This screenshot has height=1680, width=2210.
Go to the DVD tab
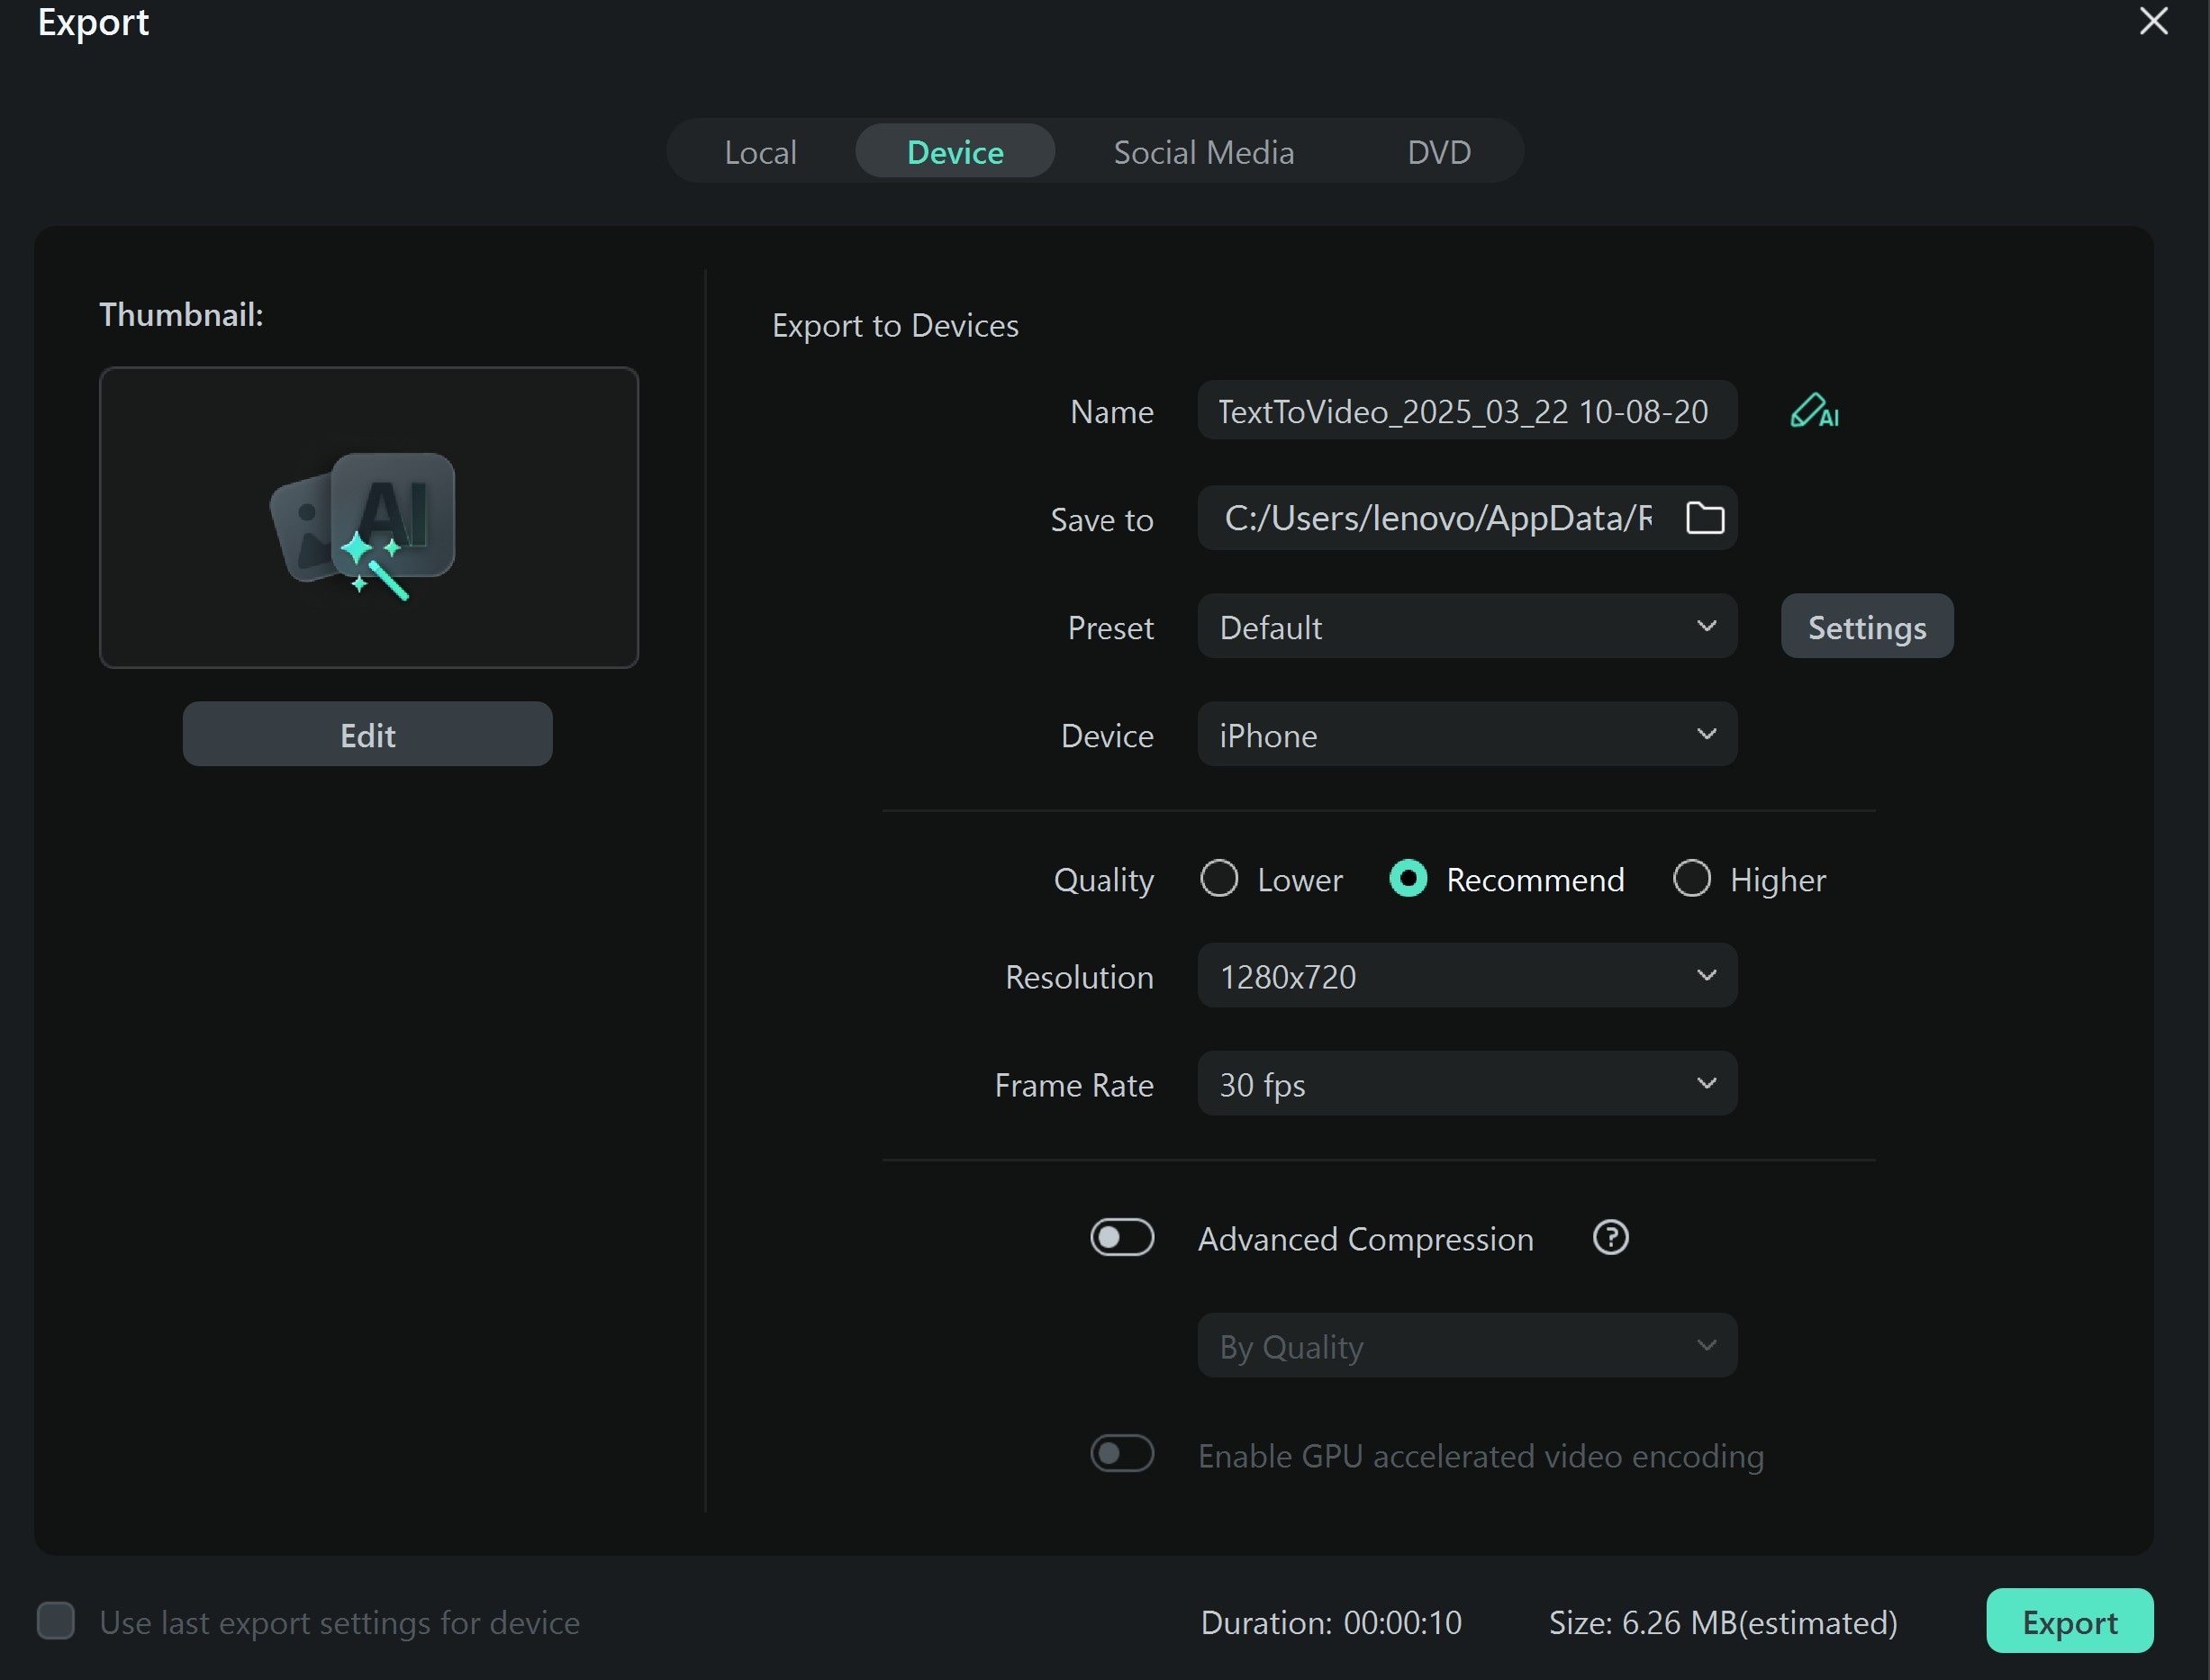tap(1438, 152)
